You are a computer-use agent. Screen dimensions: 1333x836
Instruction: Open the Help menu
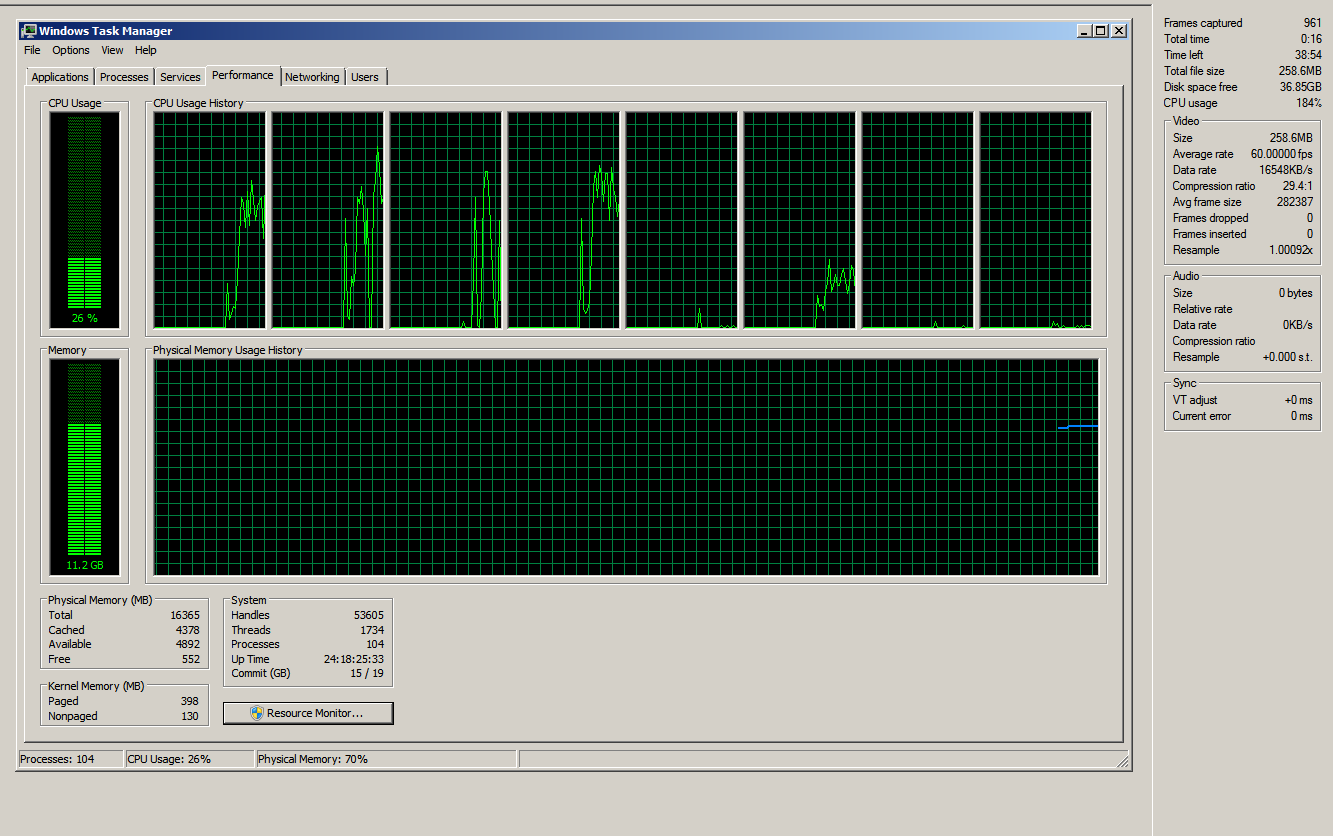[x=146, y=50]
